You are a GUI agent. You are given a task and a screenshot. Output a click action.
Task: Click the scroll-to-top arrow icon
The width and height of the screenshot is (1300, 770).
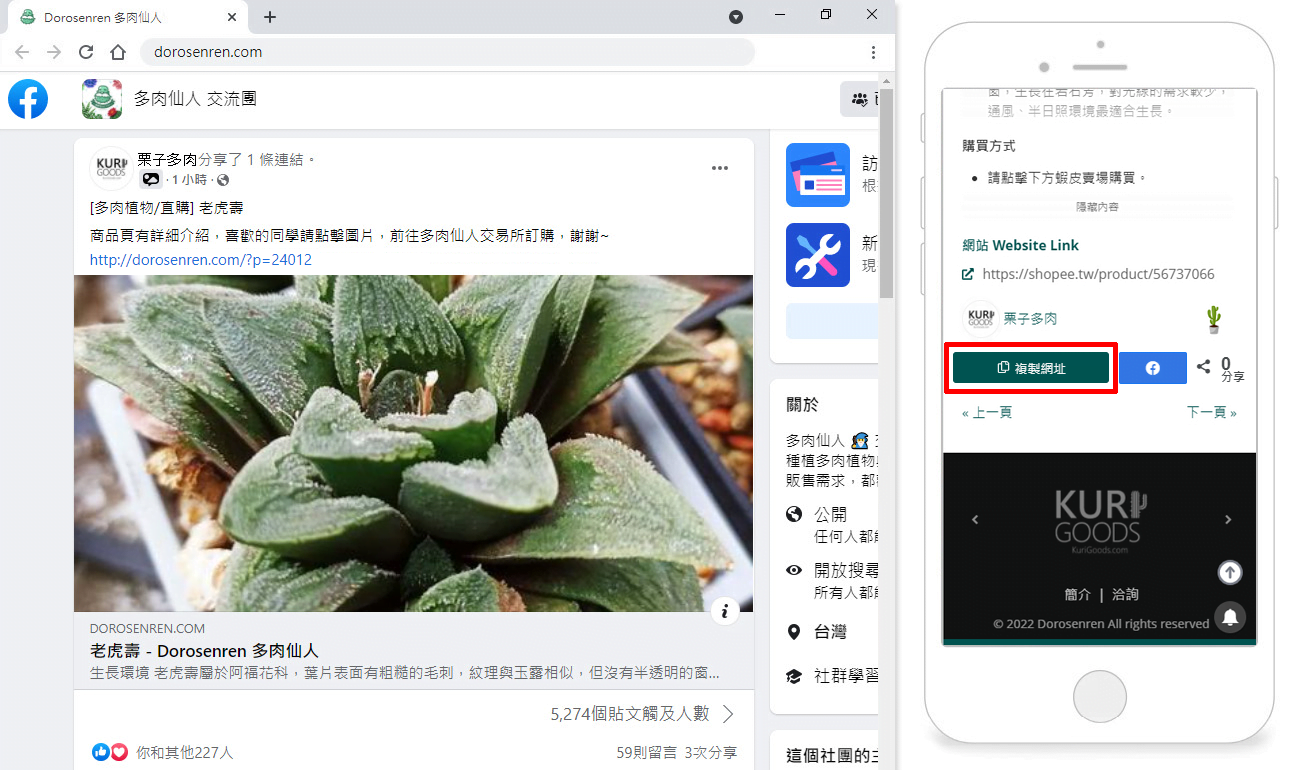1230,572
